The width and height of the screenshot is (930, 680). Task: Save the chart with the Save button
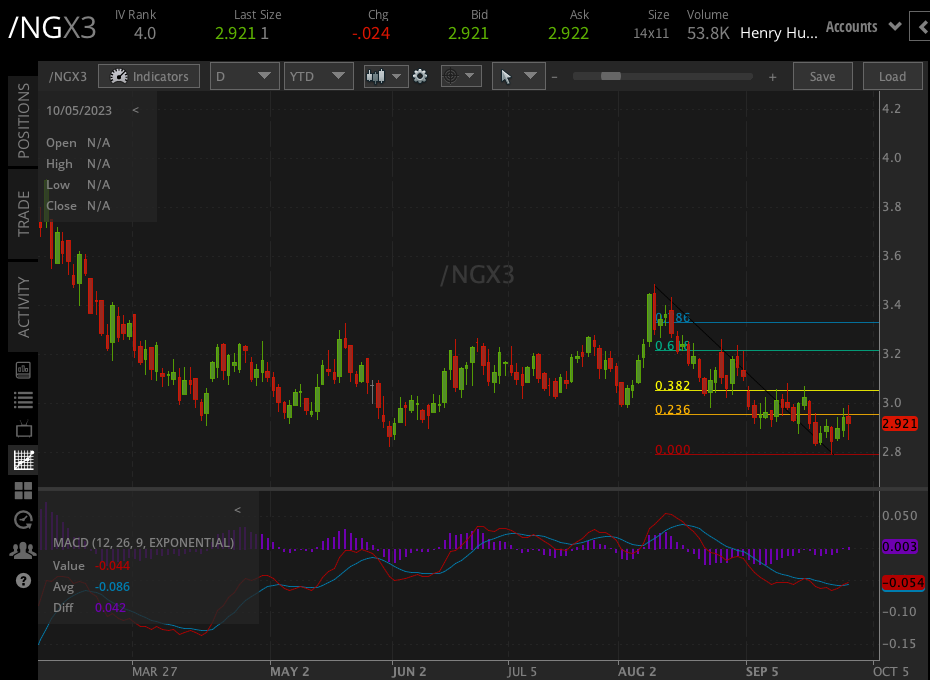tap(822, 76)
